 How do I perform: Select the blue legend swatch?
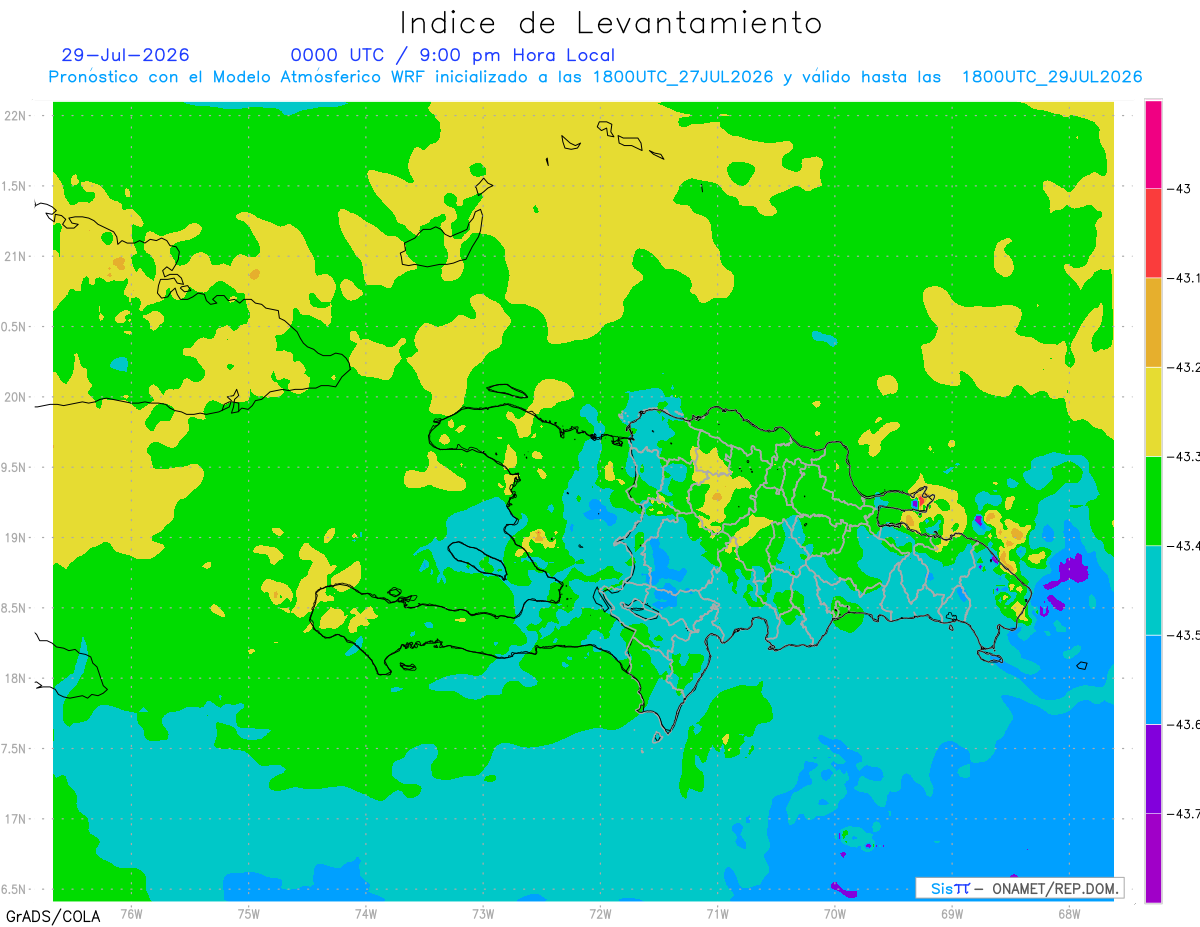point(1153,679)
